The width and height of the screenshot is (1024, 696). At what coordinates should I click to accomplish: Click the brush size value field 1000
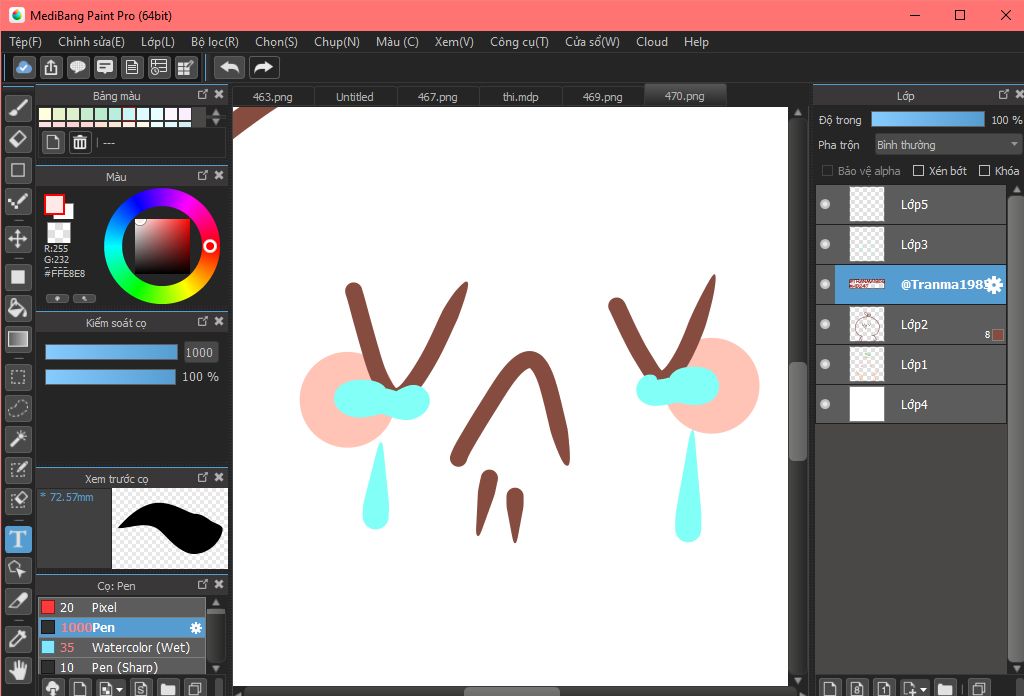(199, 353)
